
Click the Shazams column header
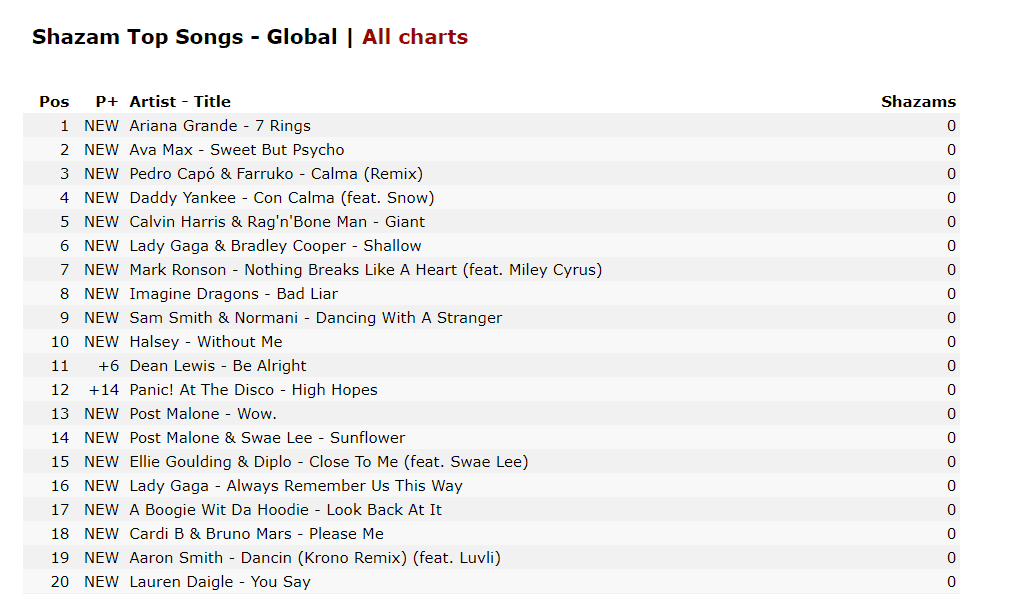click(918, 102)
